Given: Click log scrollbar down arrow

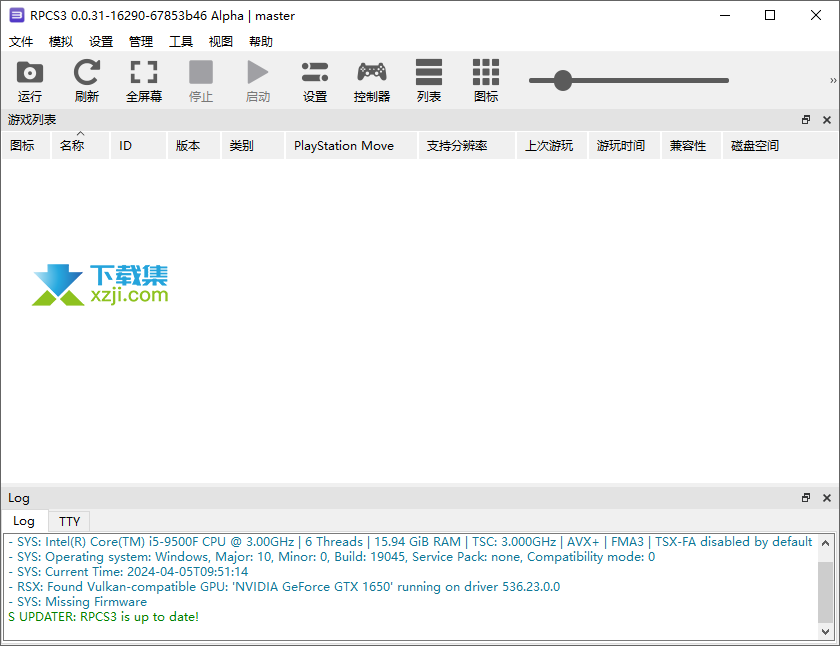Looking at the screenshot, I should click(x=826, y=632).
